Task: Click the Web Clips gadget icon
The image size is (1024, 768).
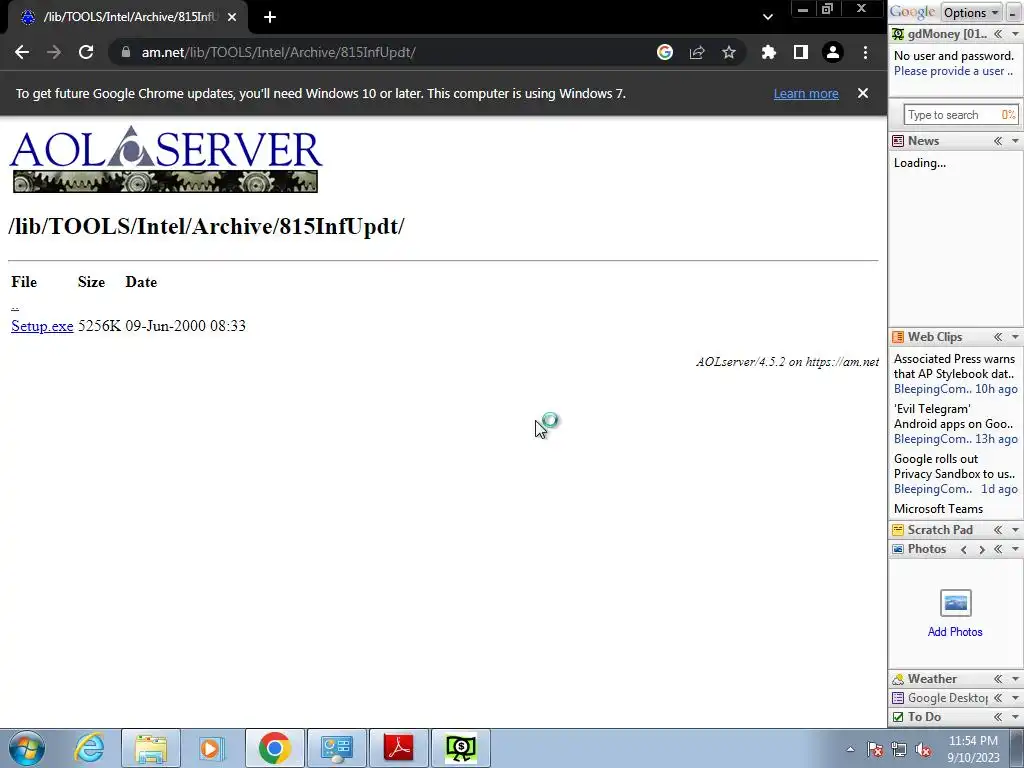Action: (898, 337)
